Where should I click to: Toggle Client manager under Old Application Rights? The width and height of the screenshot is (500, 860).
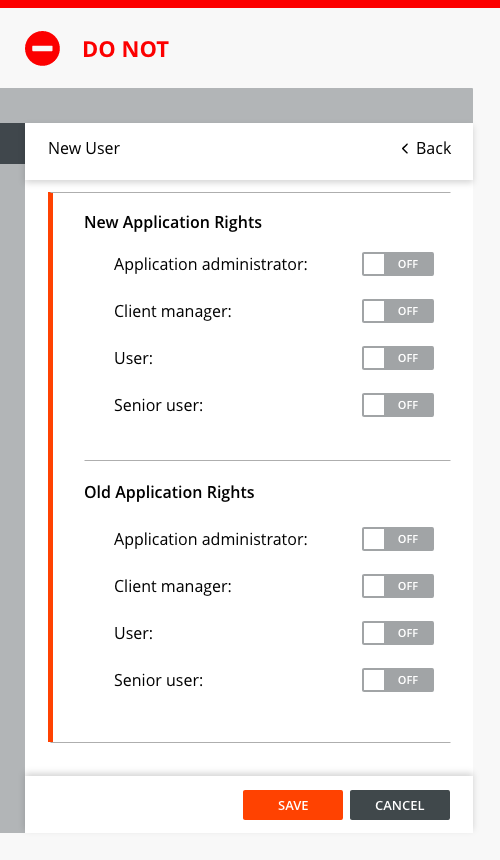click(397, 586)
